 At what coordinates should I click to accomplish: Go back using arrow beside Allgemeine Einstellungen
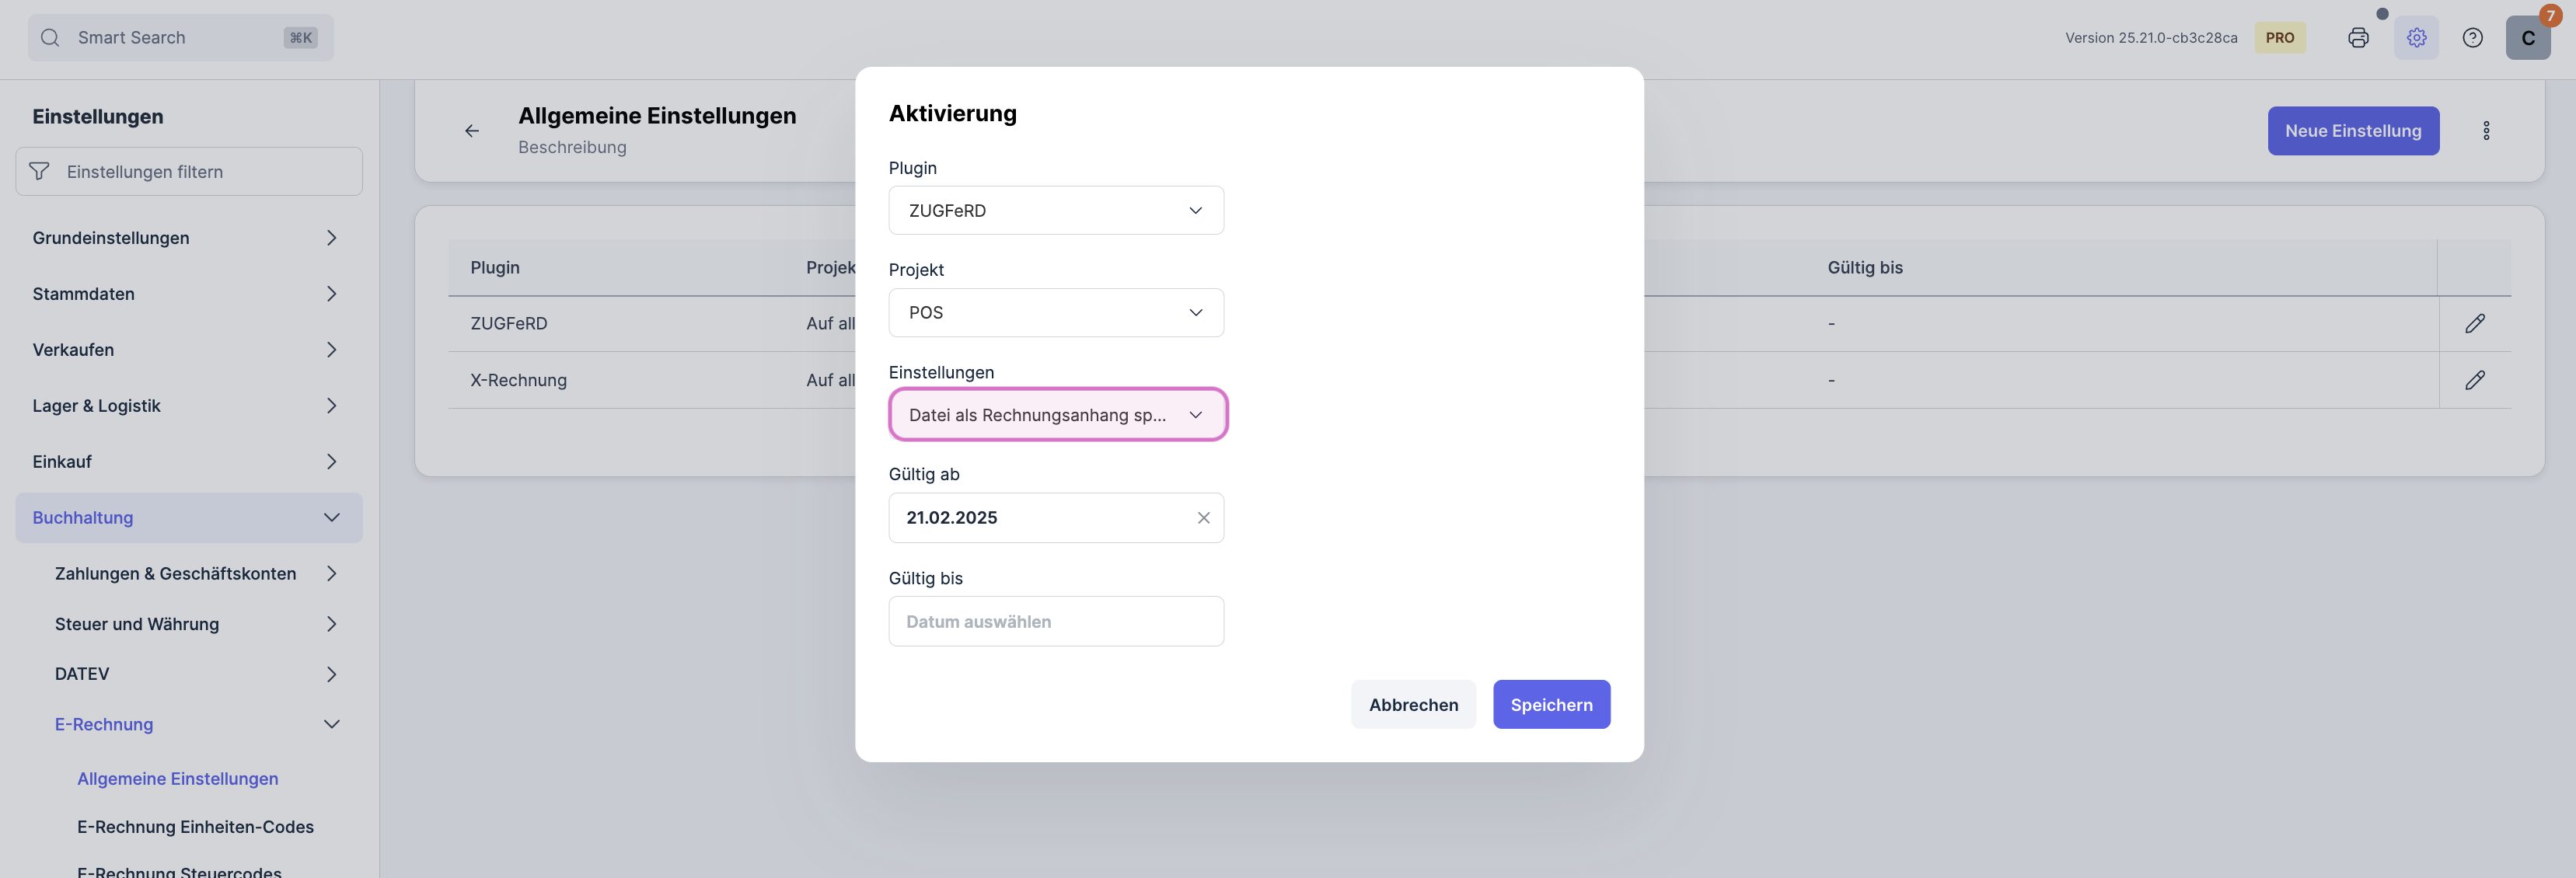[x=471, y=130]
